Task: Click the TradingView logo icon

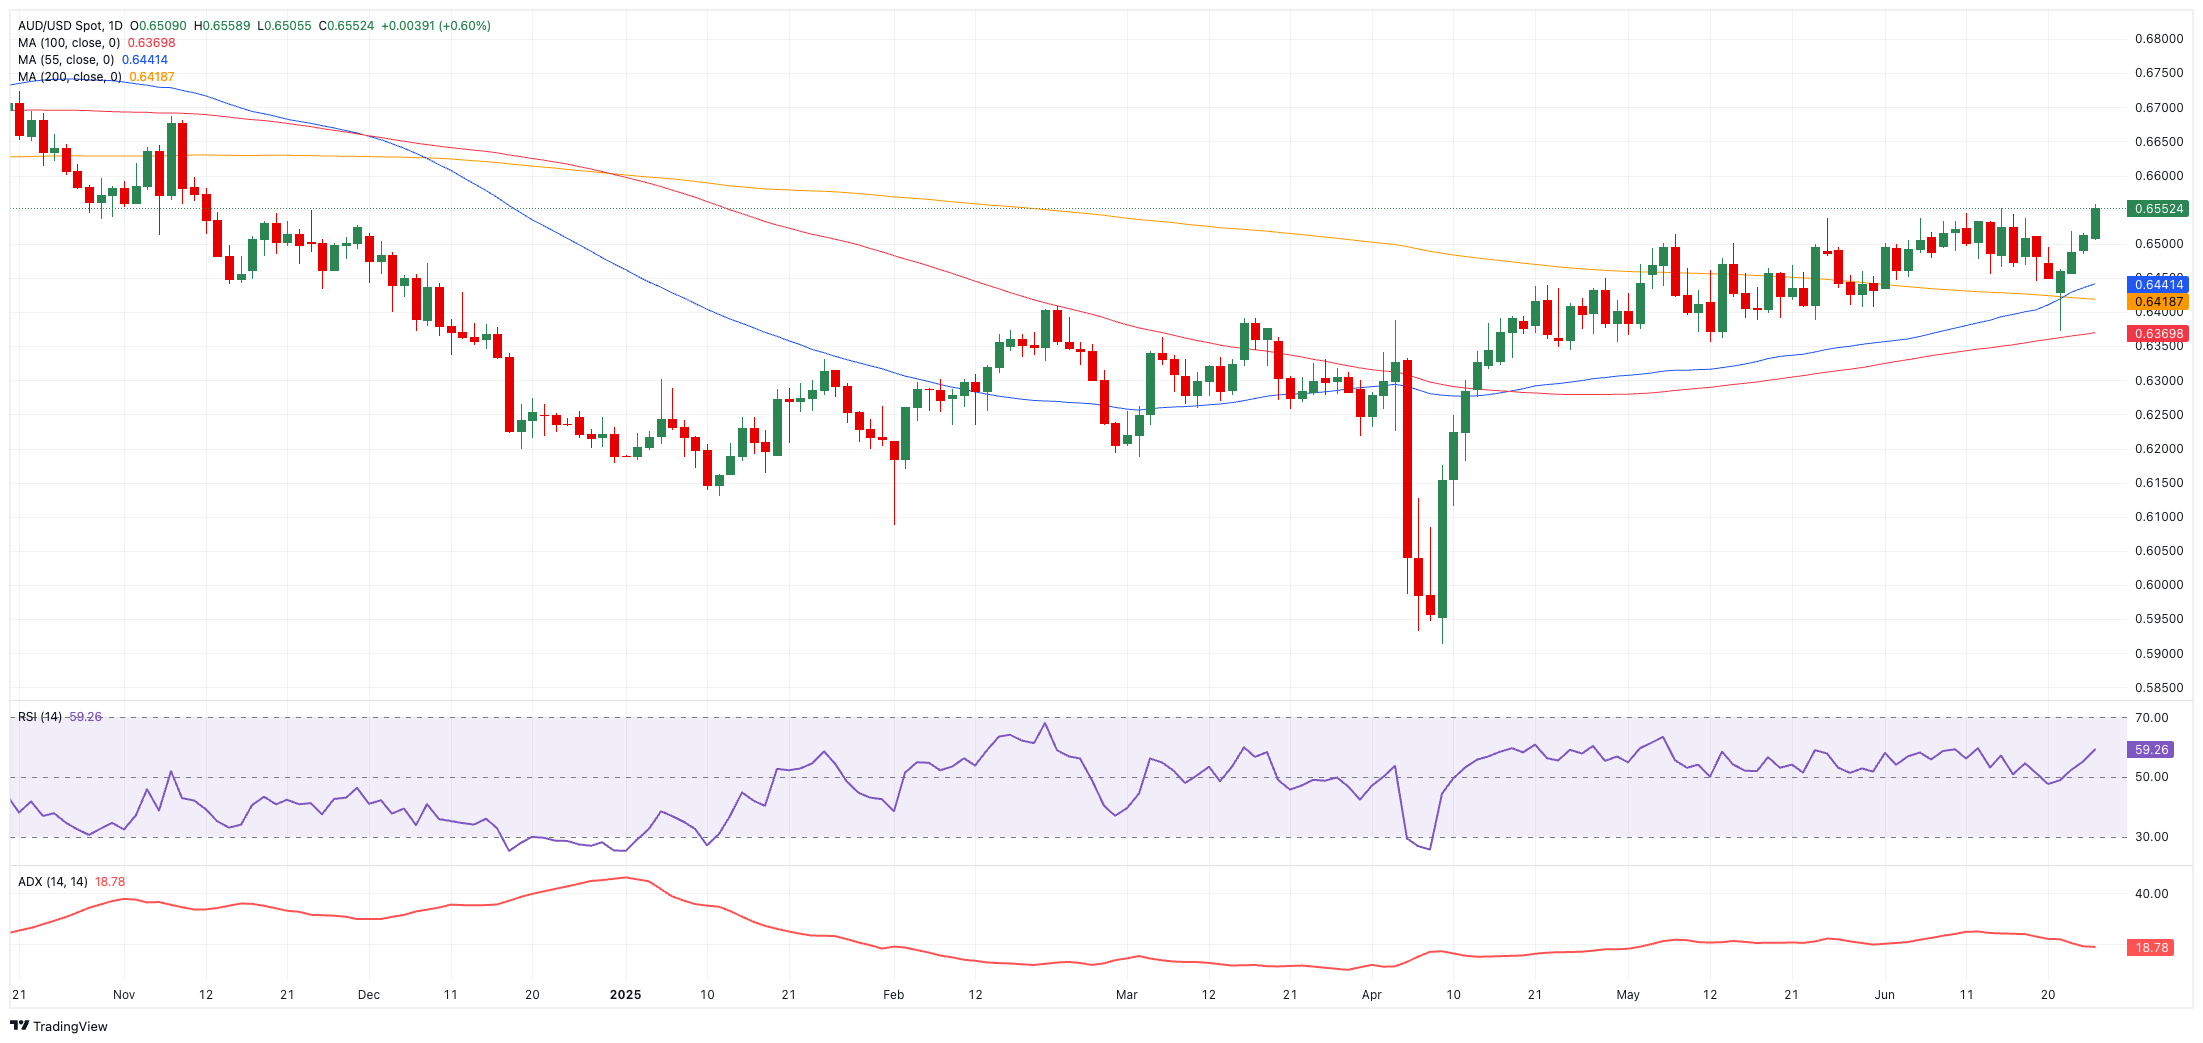Action: [19, 1025]
